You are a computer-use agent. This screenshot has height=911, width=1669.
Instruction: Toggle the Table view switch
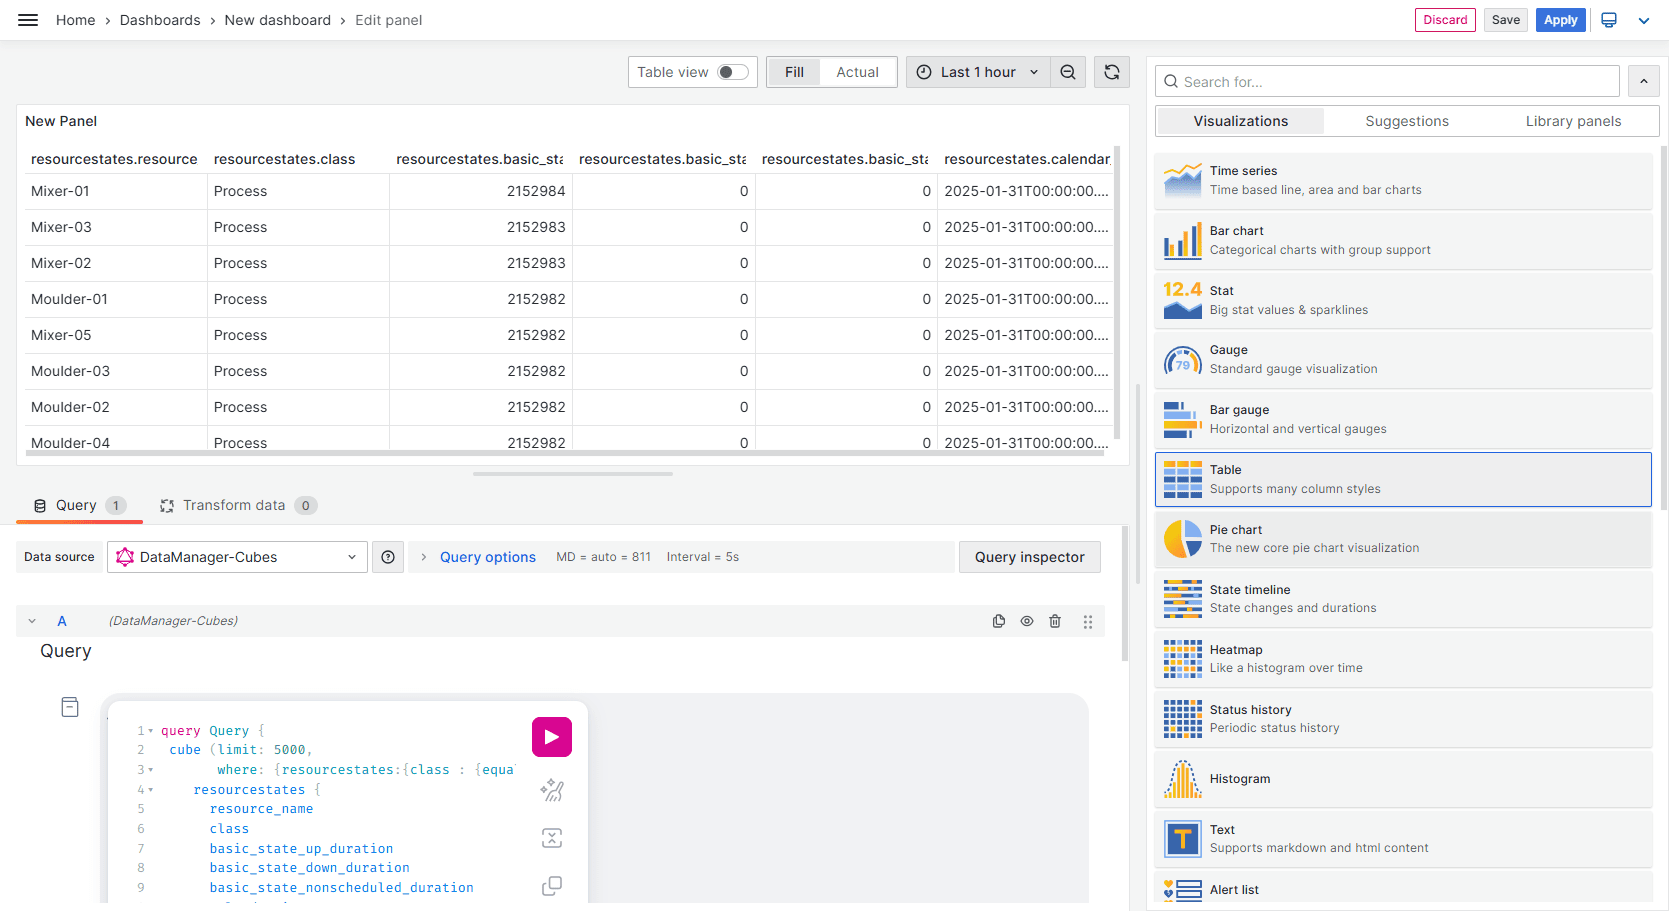coord(732,72)
